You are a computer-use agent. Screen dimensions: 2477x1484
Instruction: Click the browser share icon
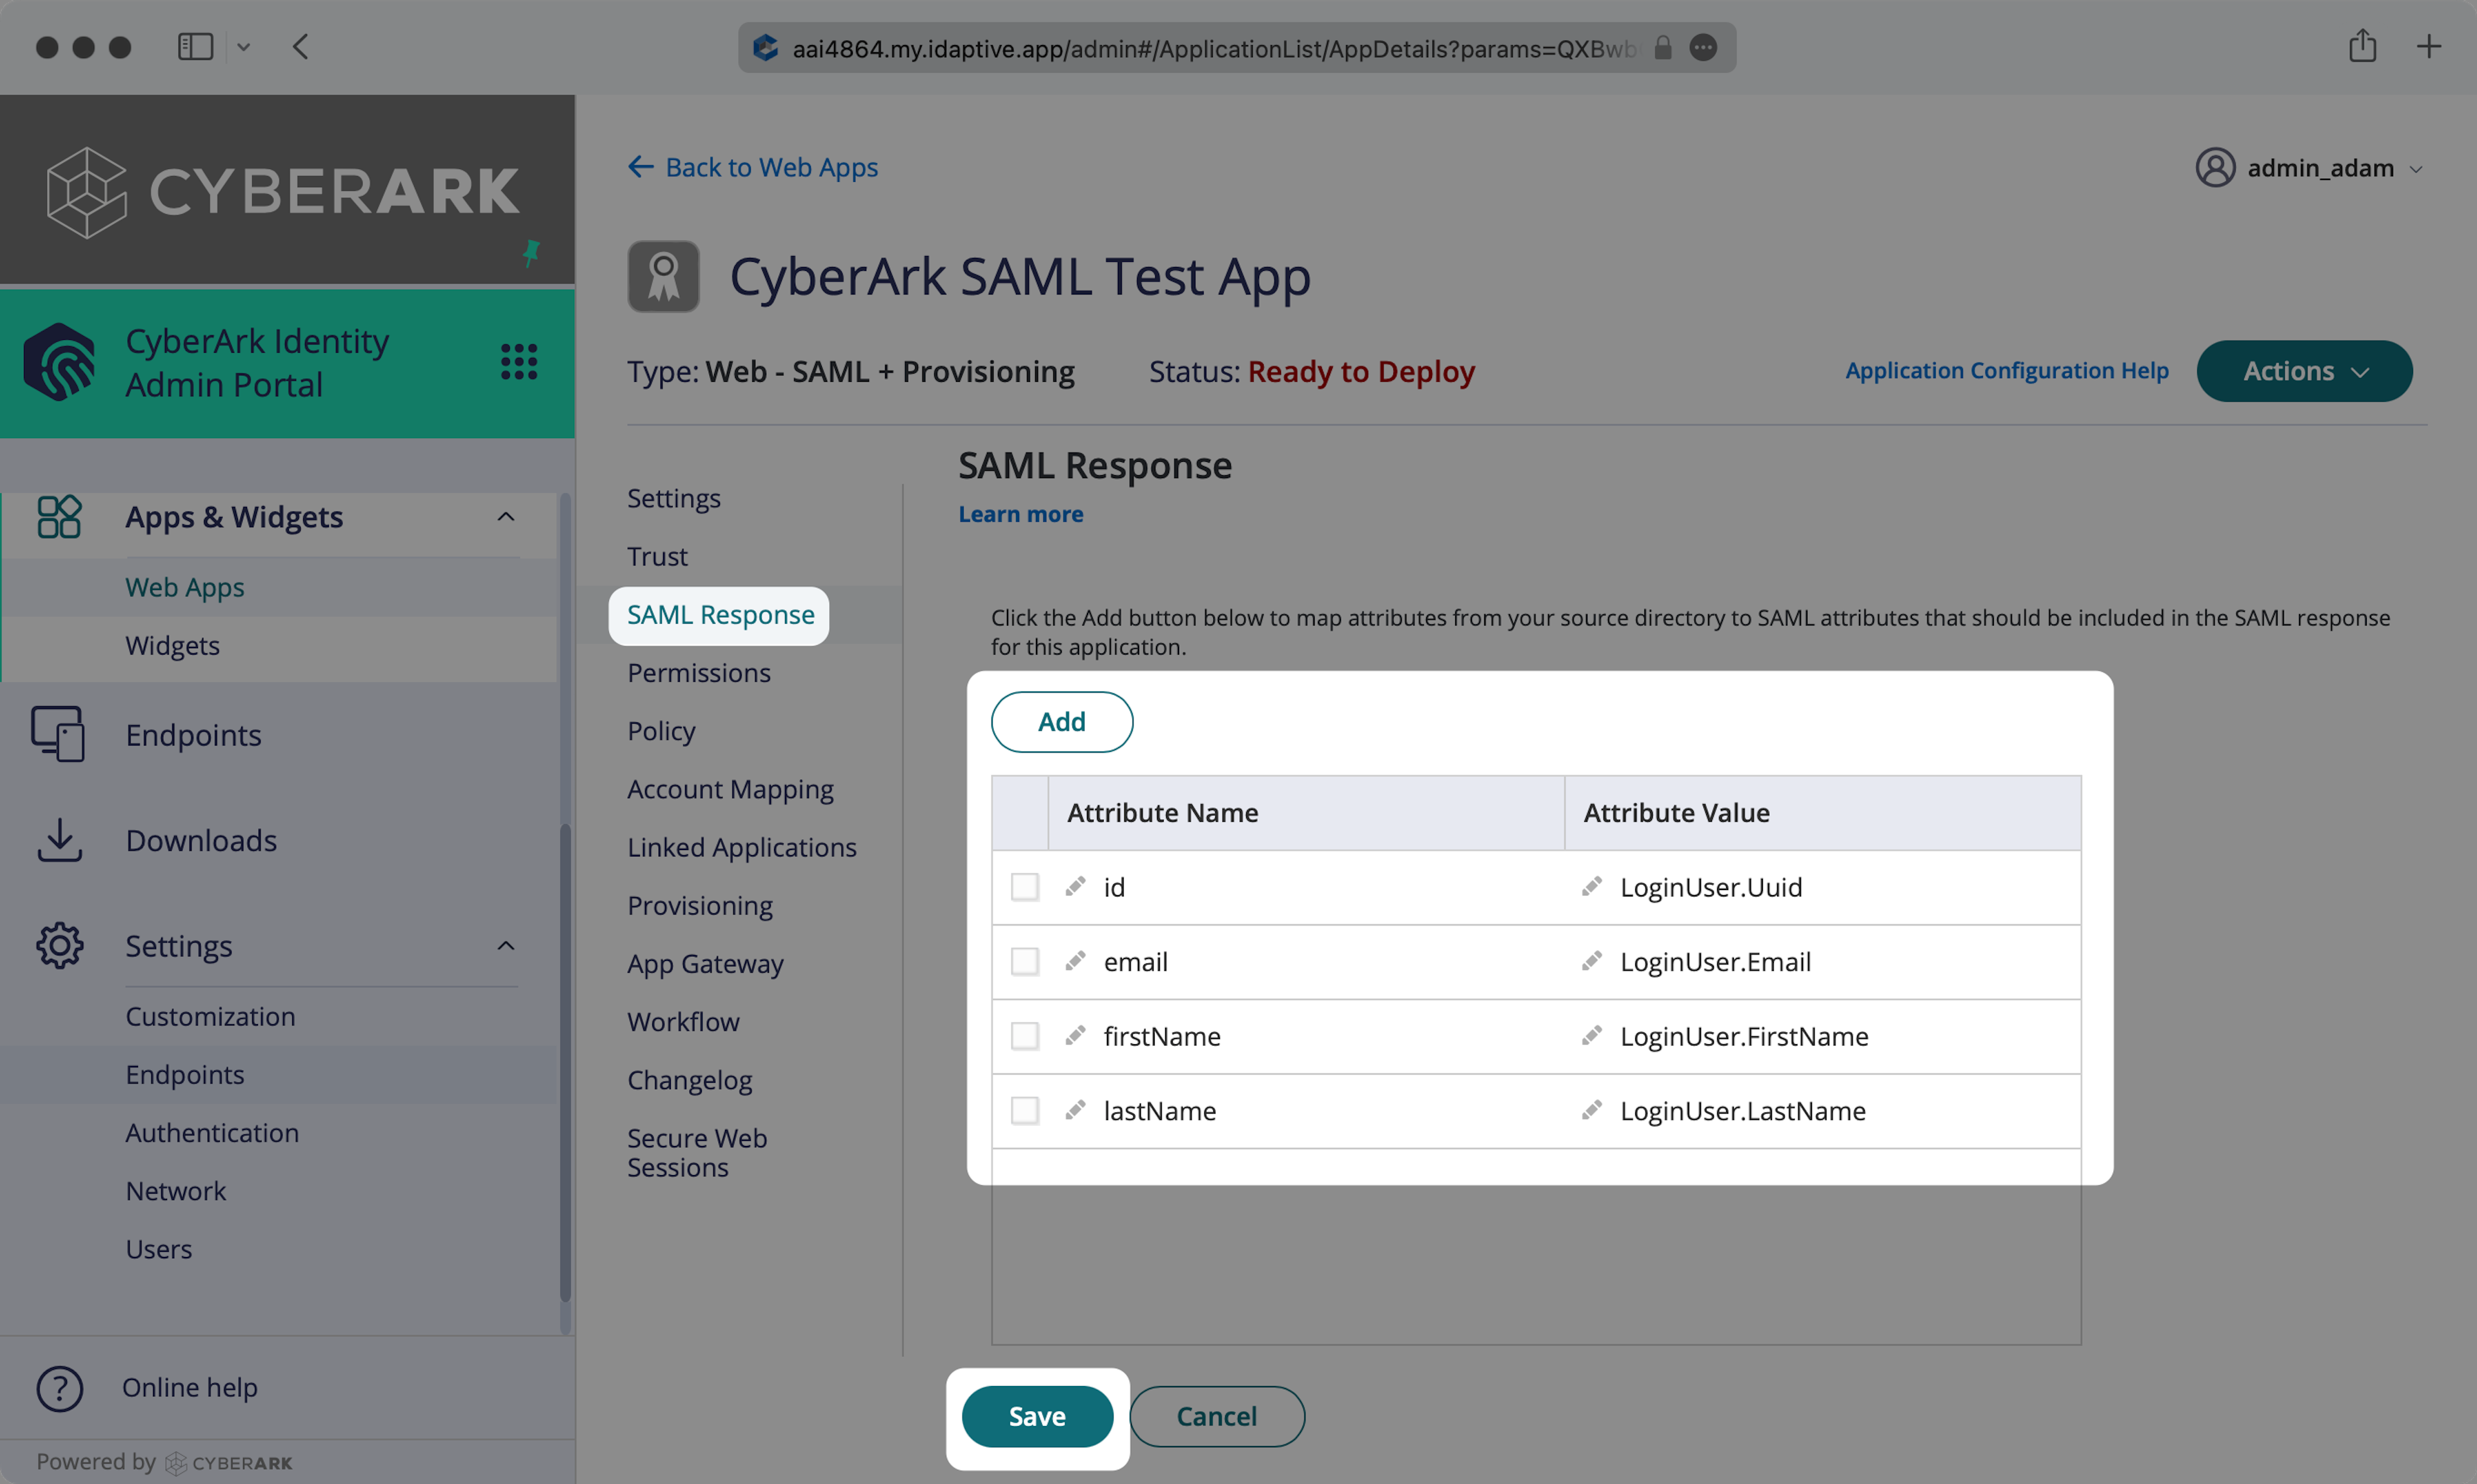(2362, 46)
